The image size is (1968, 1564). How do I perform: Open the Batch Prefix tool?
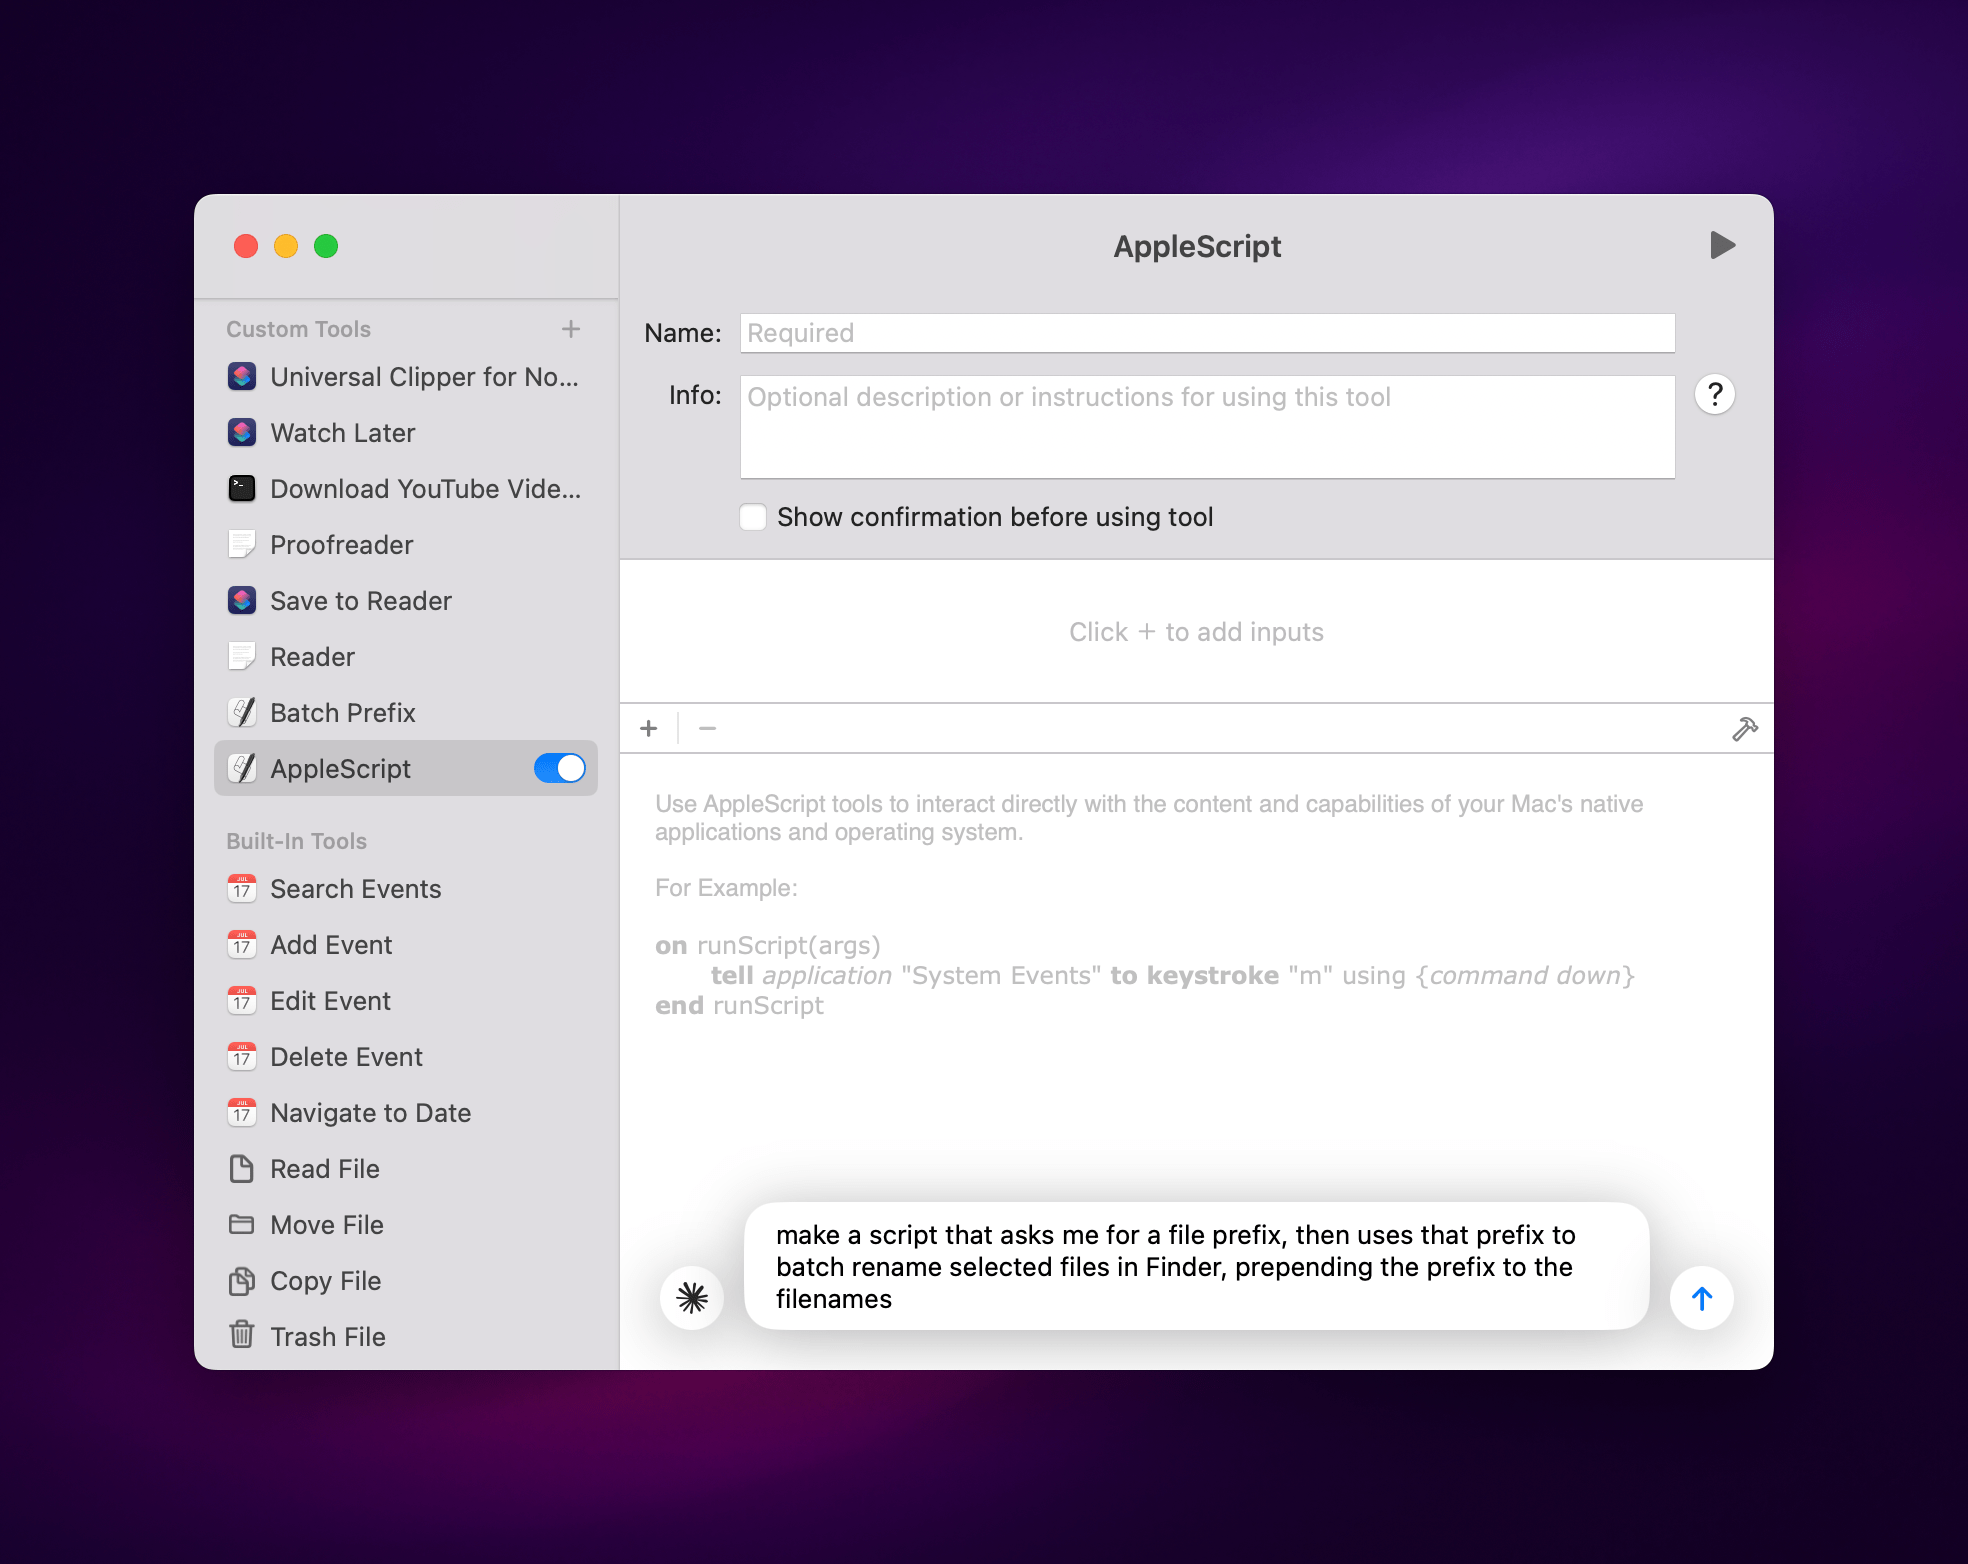click(x=406, y=712)
